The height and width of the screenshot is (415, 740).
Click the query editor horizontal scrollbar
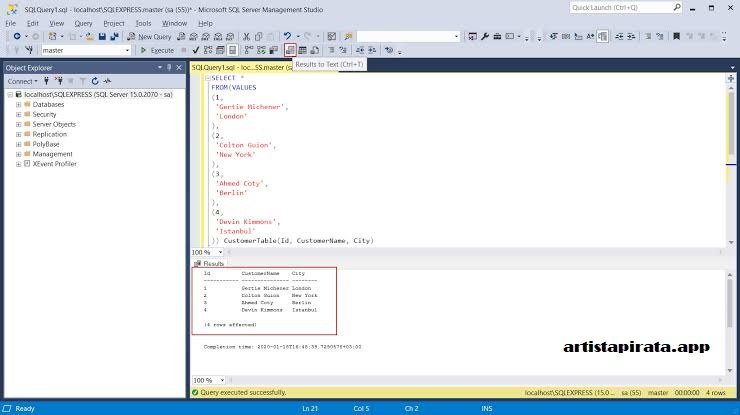pos(475,252)
